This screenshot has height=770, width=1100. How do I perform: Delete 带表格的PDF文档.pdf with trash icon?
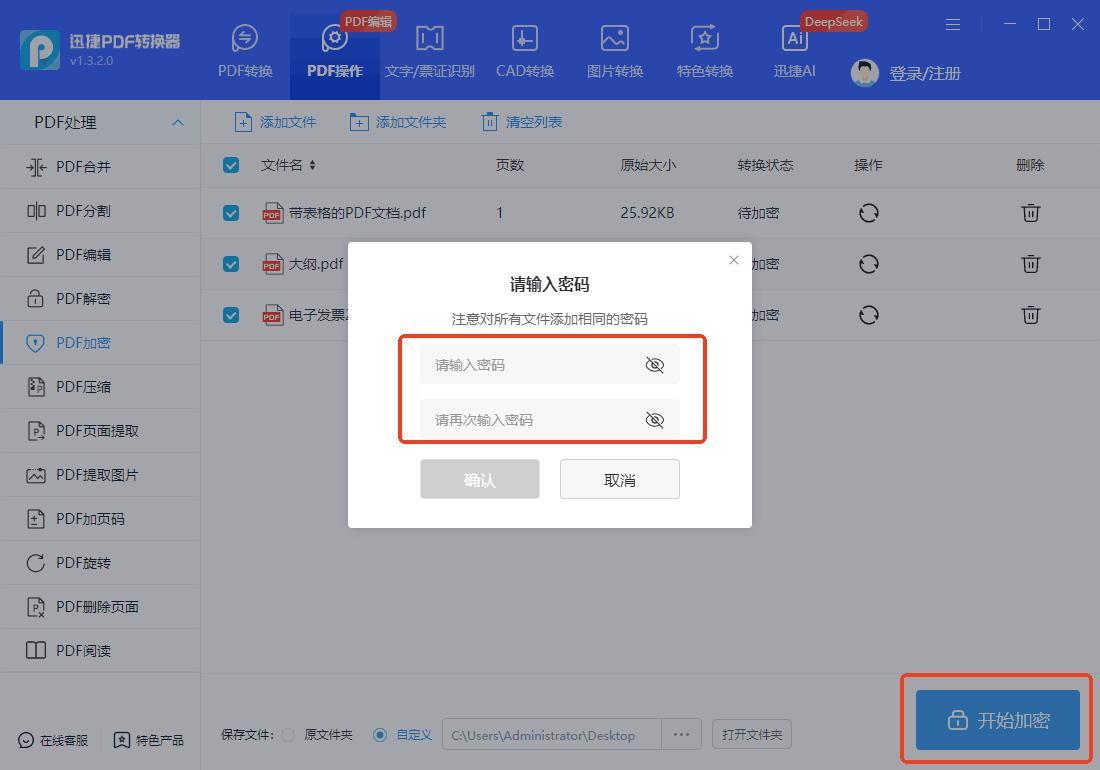pyautogui.click(x=1030, y=212)
